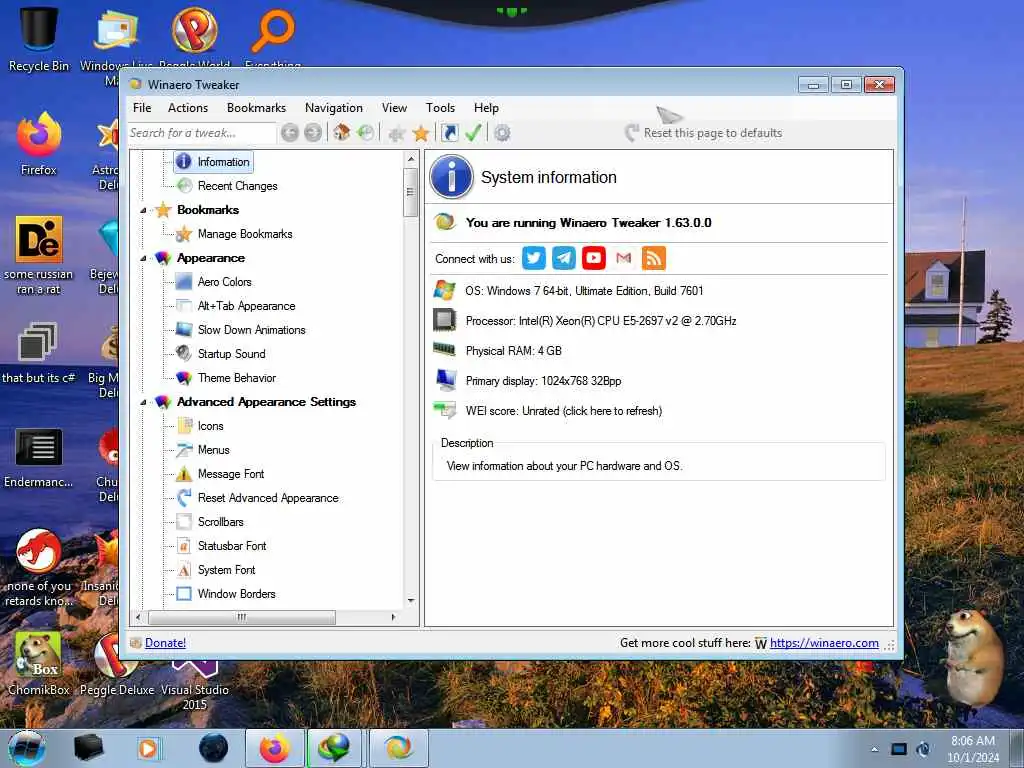Viewport: 1024px width, 768px height.
Task: Click the Aero Colors tree icon
Action: tap(184, 282)
